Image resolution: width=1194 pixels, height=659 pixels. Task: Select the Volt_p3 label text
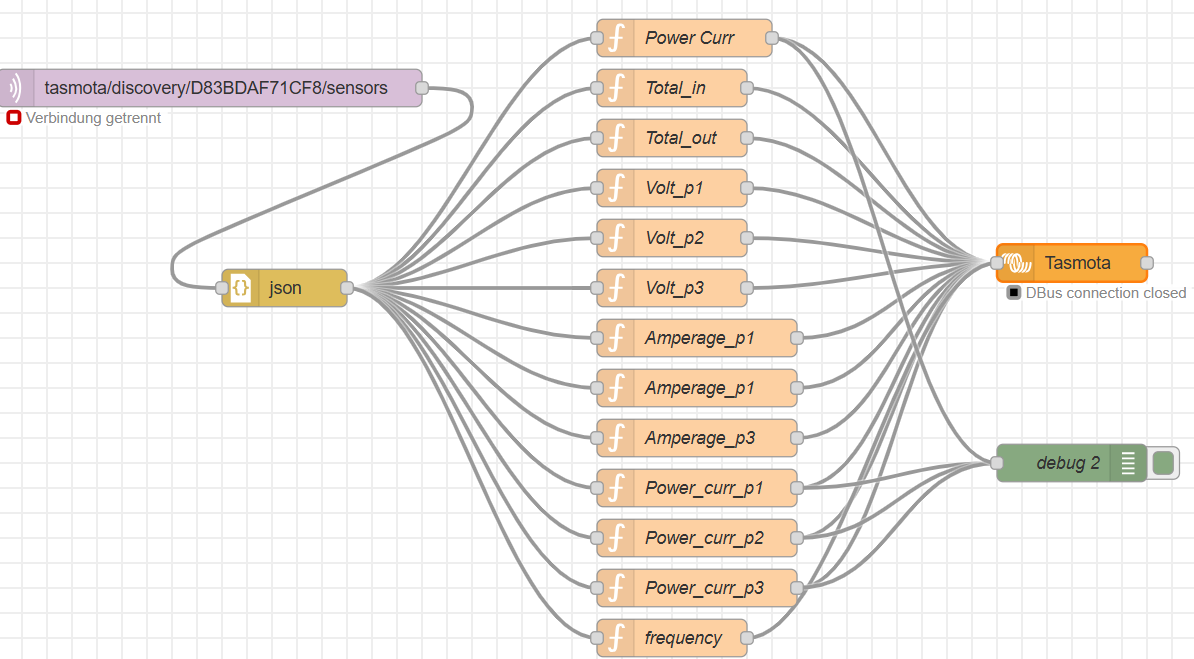tap(674, 289)
